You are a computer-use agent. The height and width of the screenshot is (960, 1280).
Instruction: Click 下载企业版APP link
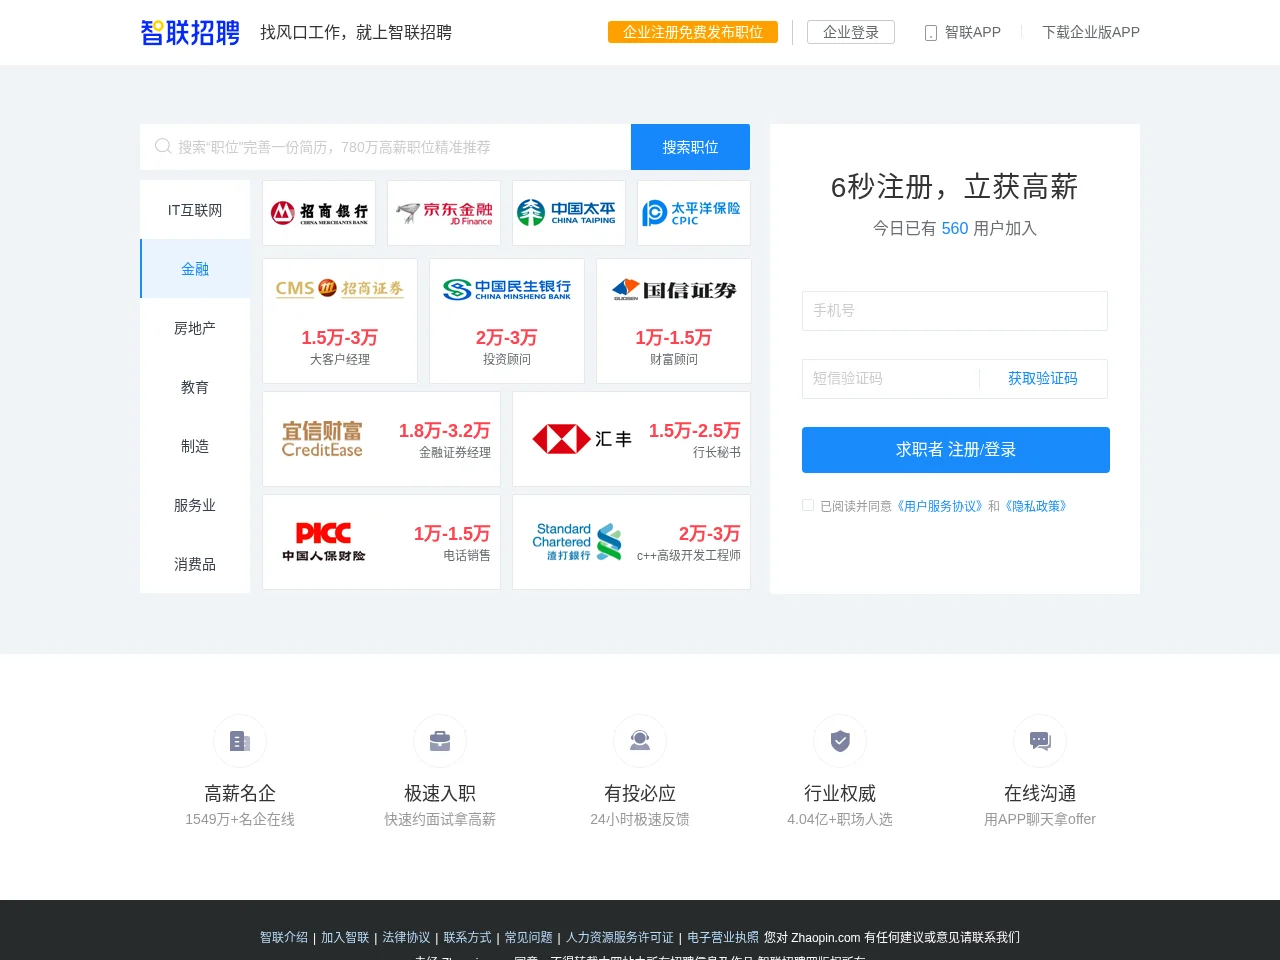(1091, 32)
